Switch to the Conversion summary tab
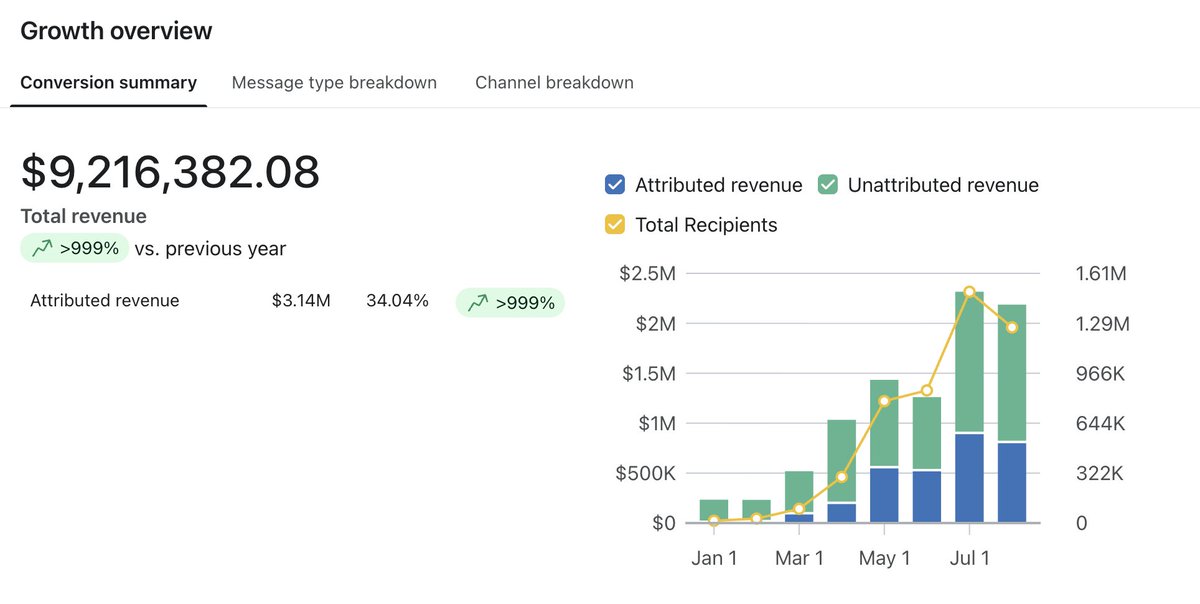 coord(108,82)
